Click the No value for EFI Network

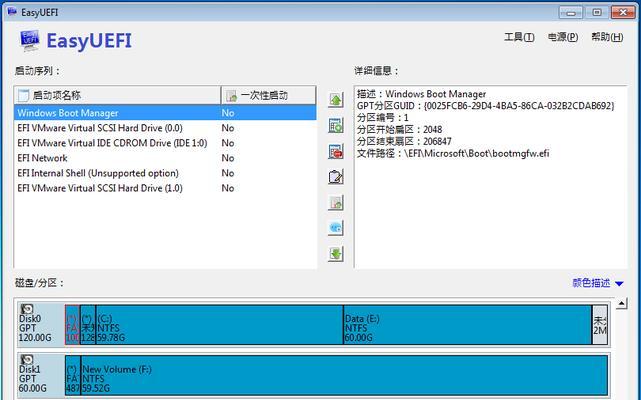(x=228, y=158)
